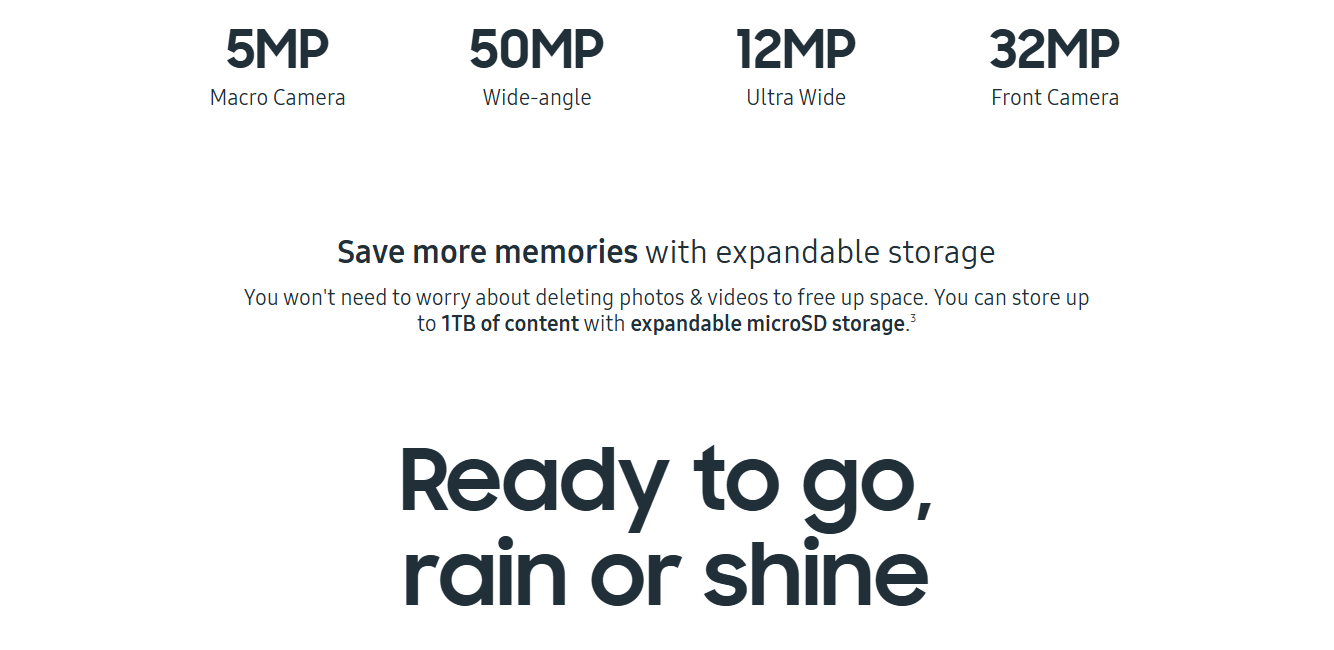
Task: Click the 12MP spec heading
Action: pyautogui.click(x=796, y=49)
